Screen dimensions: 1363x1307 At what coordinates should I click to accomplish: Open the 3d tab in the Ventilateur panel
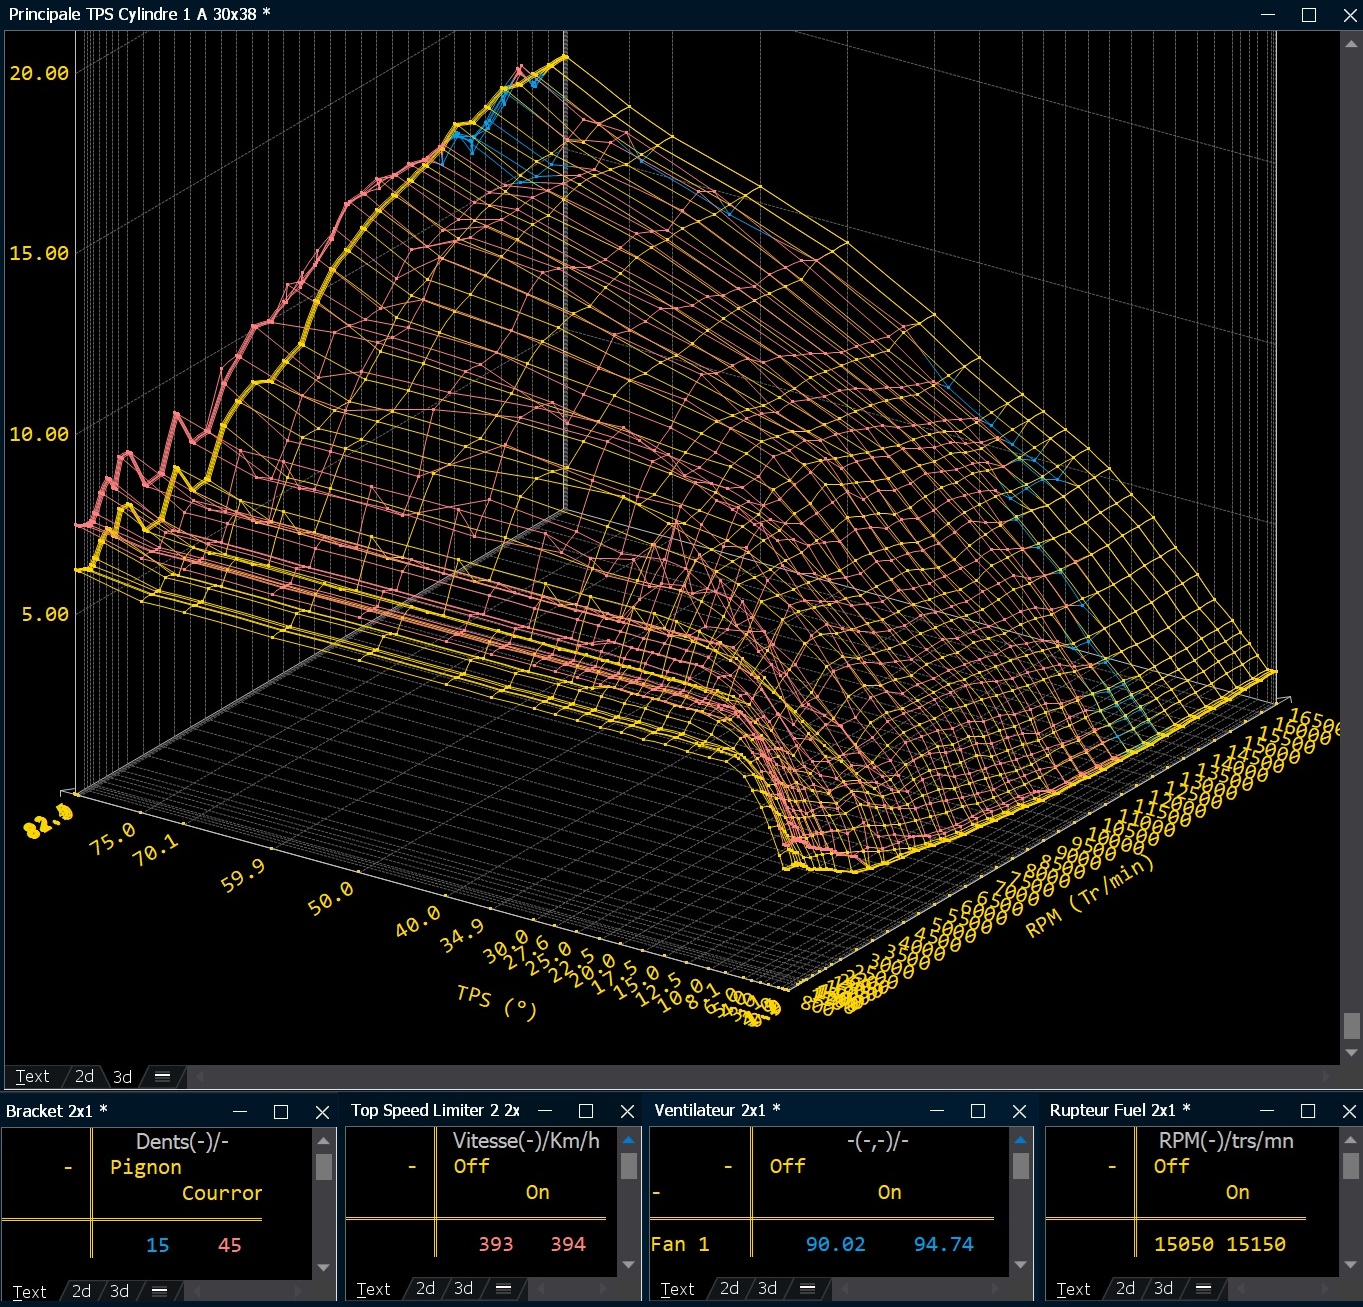[x=767, y=1289]
